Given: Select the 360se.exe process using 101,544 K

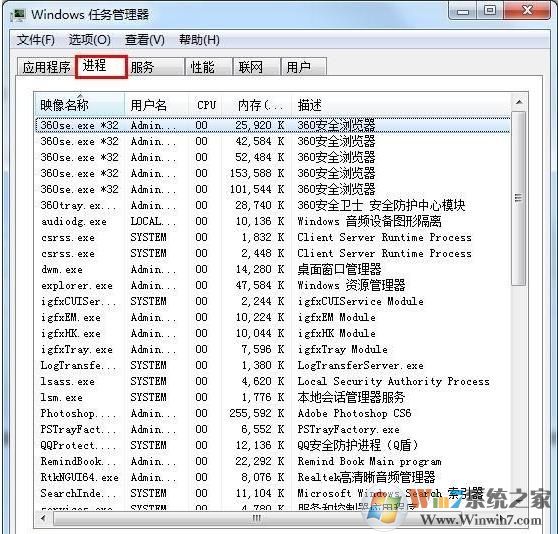Looking at the screenshot, I should [x=273, y=189].
